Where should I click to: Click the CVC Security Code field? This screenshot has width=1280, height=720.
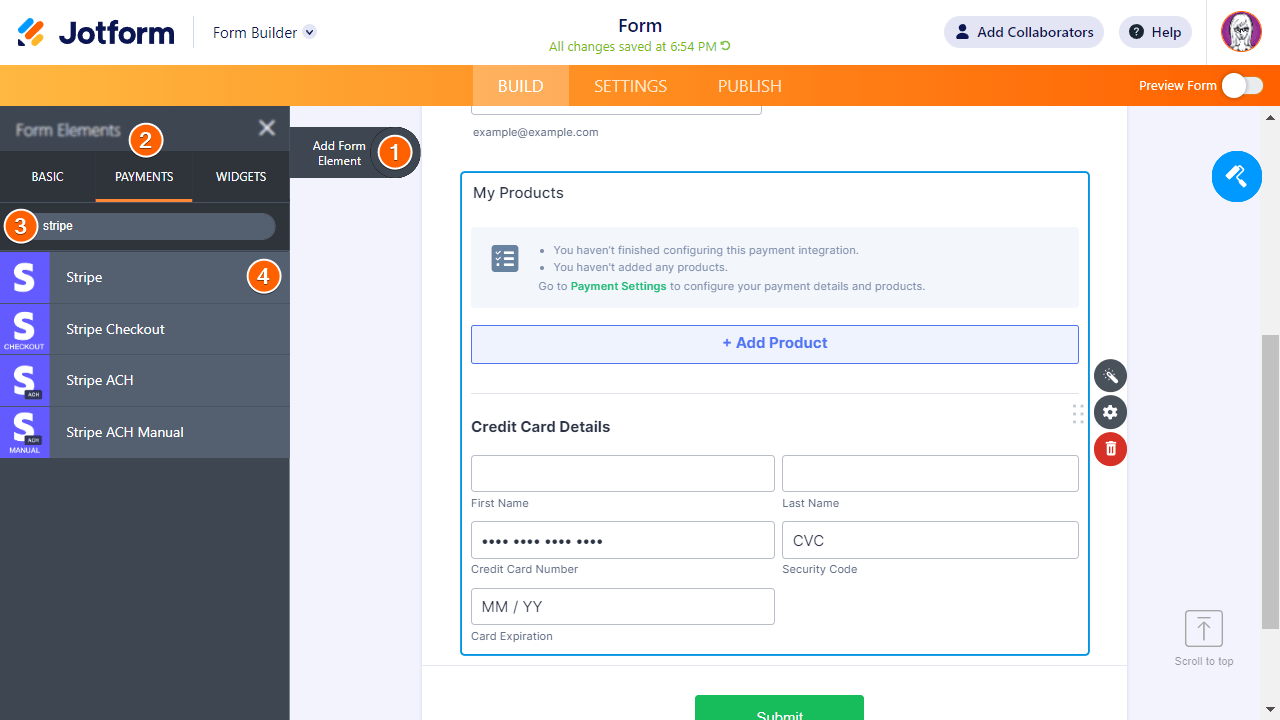coord(930,540)
